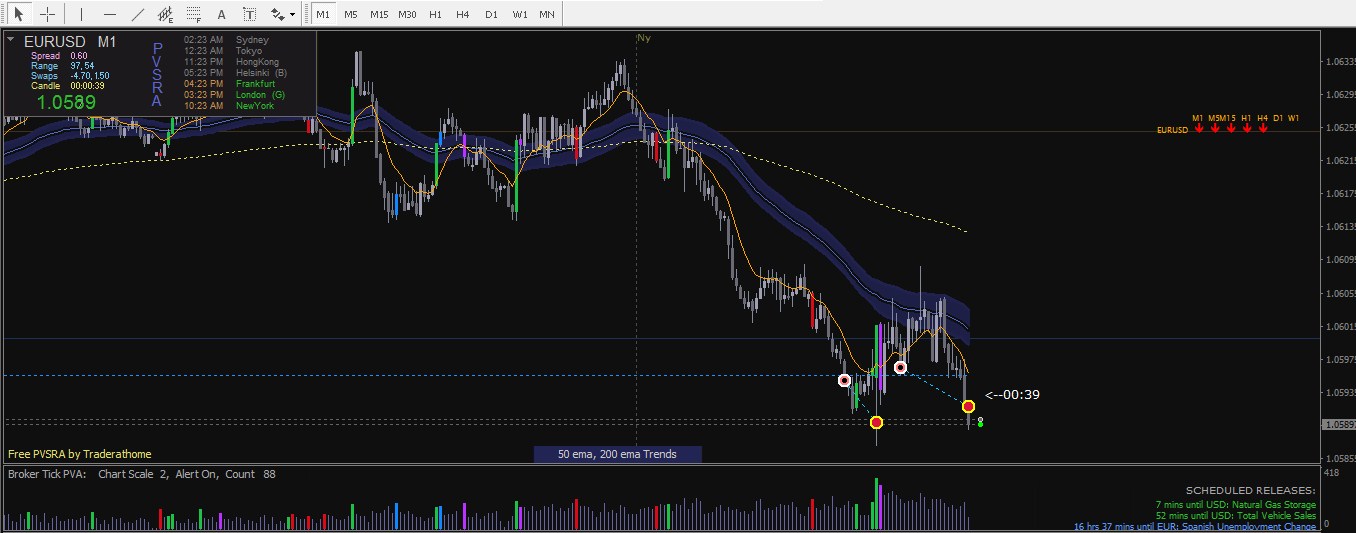
Task: Click the red down arrow under H4
Action: [1262, 129]
